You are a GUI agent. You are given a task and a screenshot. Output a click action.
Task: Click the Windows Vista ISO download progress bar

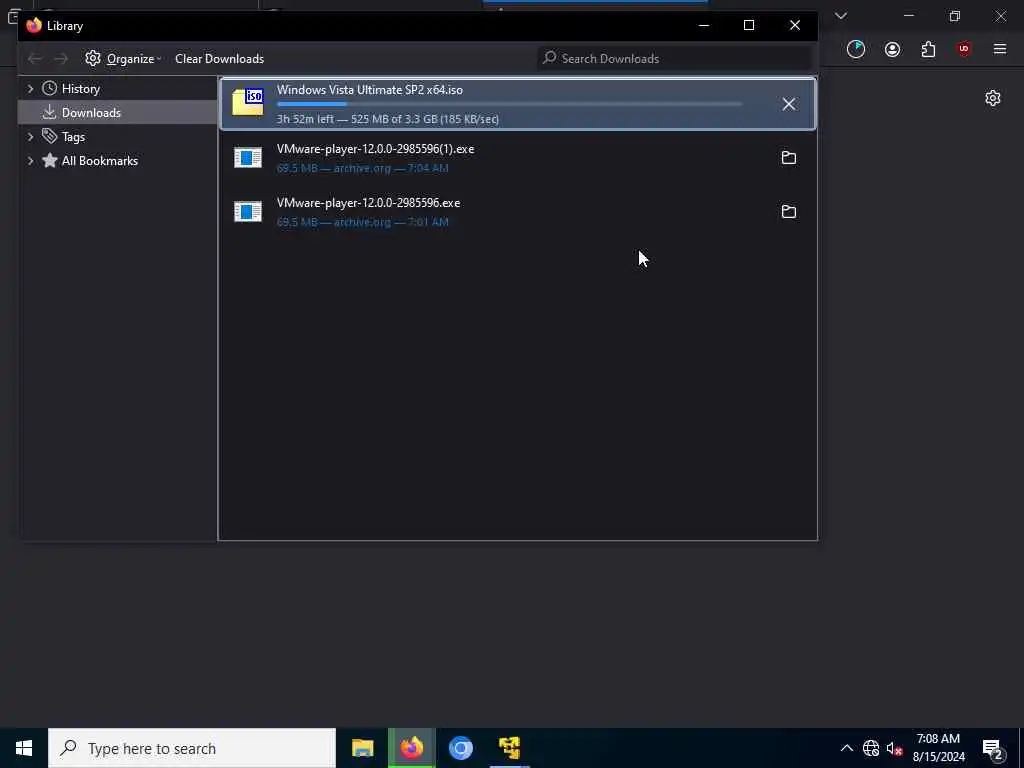coord(509,104)
